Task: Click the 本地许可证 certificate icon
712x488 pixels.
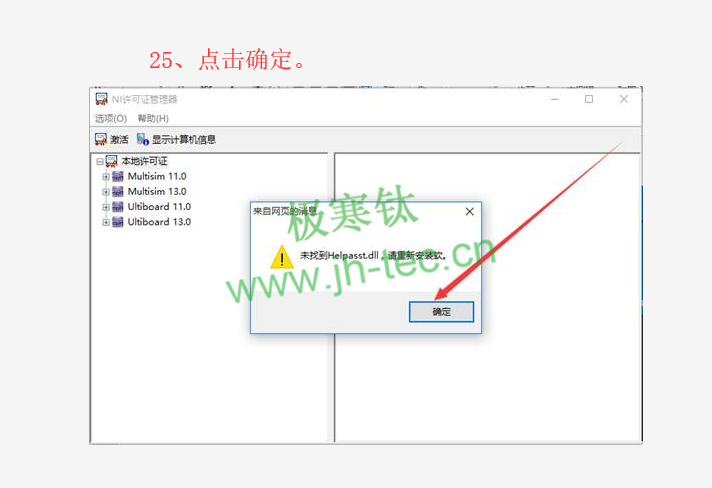Action: click(111, 161)
